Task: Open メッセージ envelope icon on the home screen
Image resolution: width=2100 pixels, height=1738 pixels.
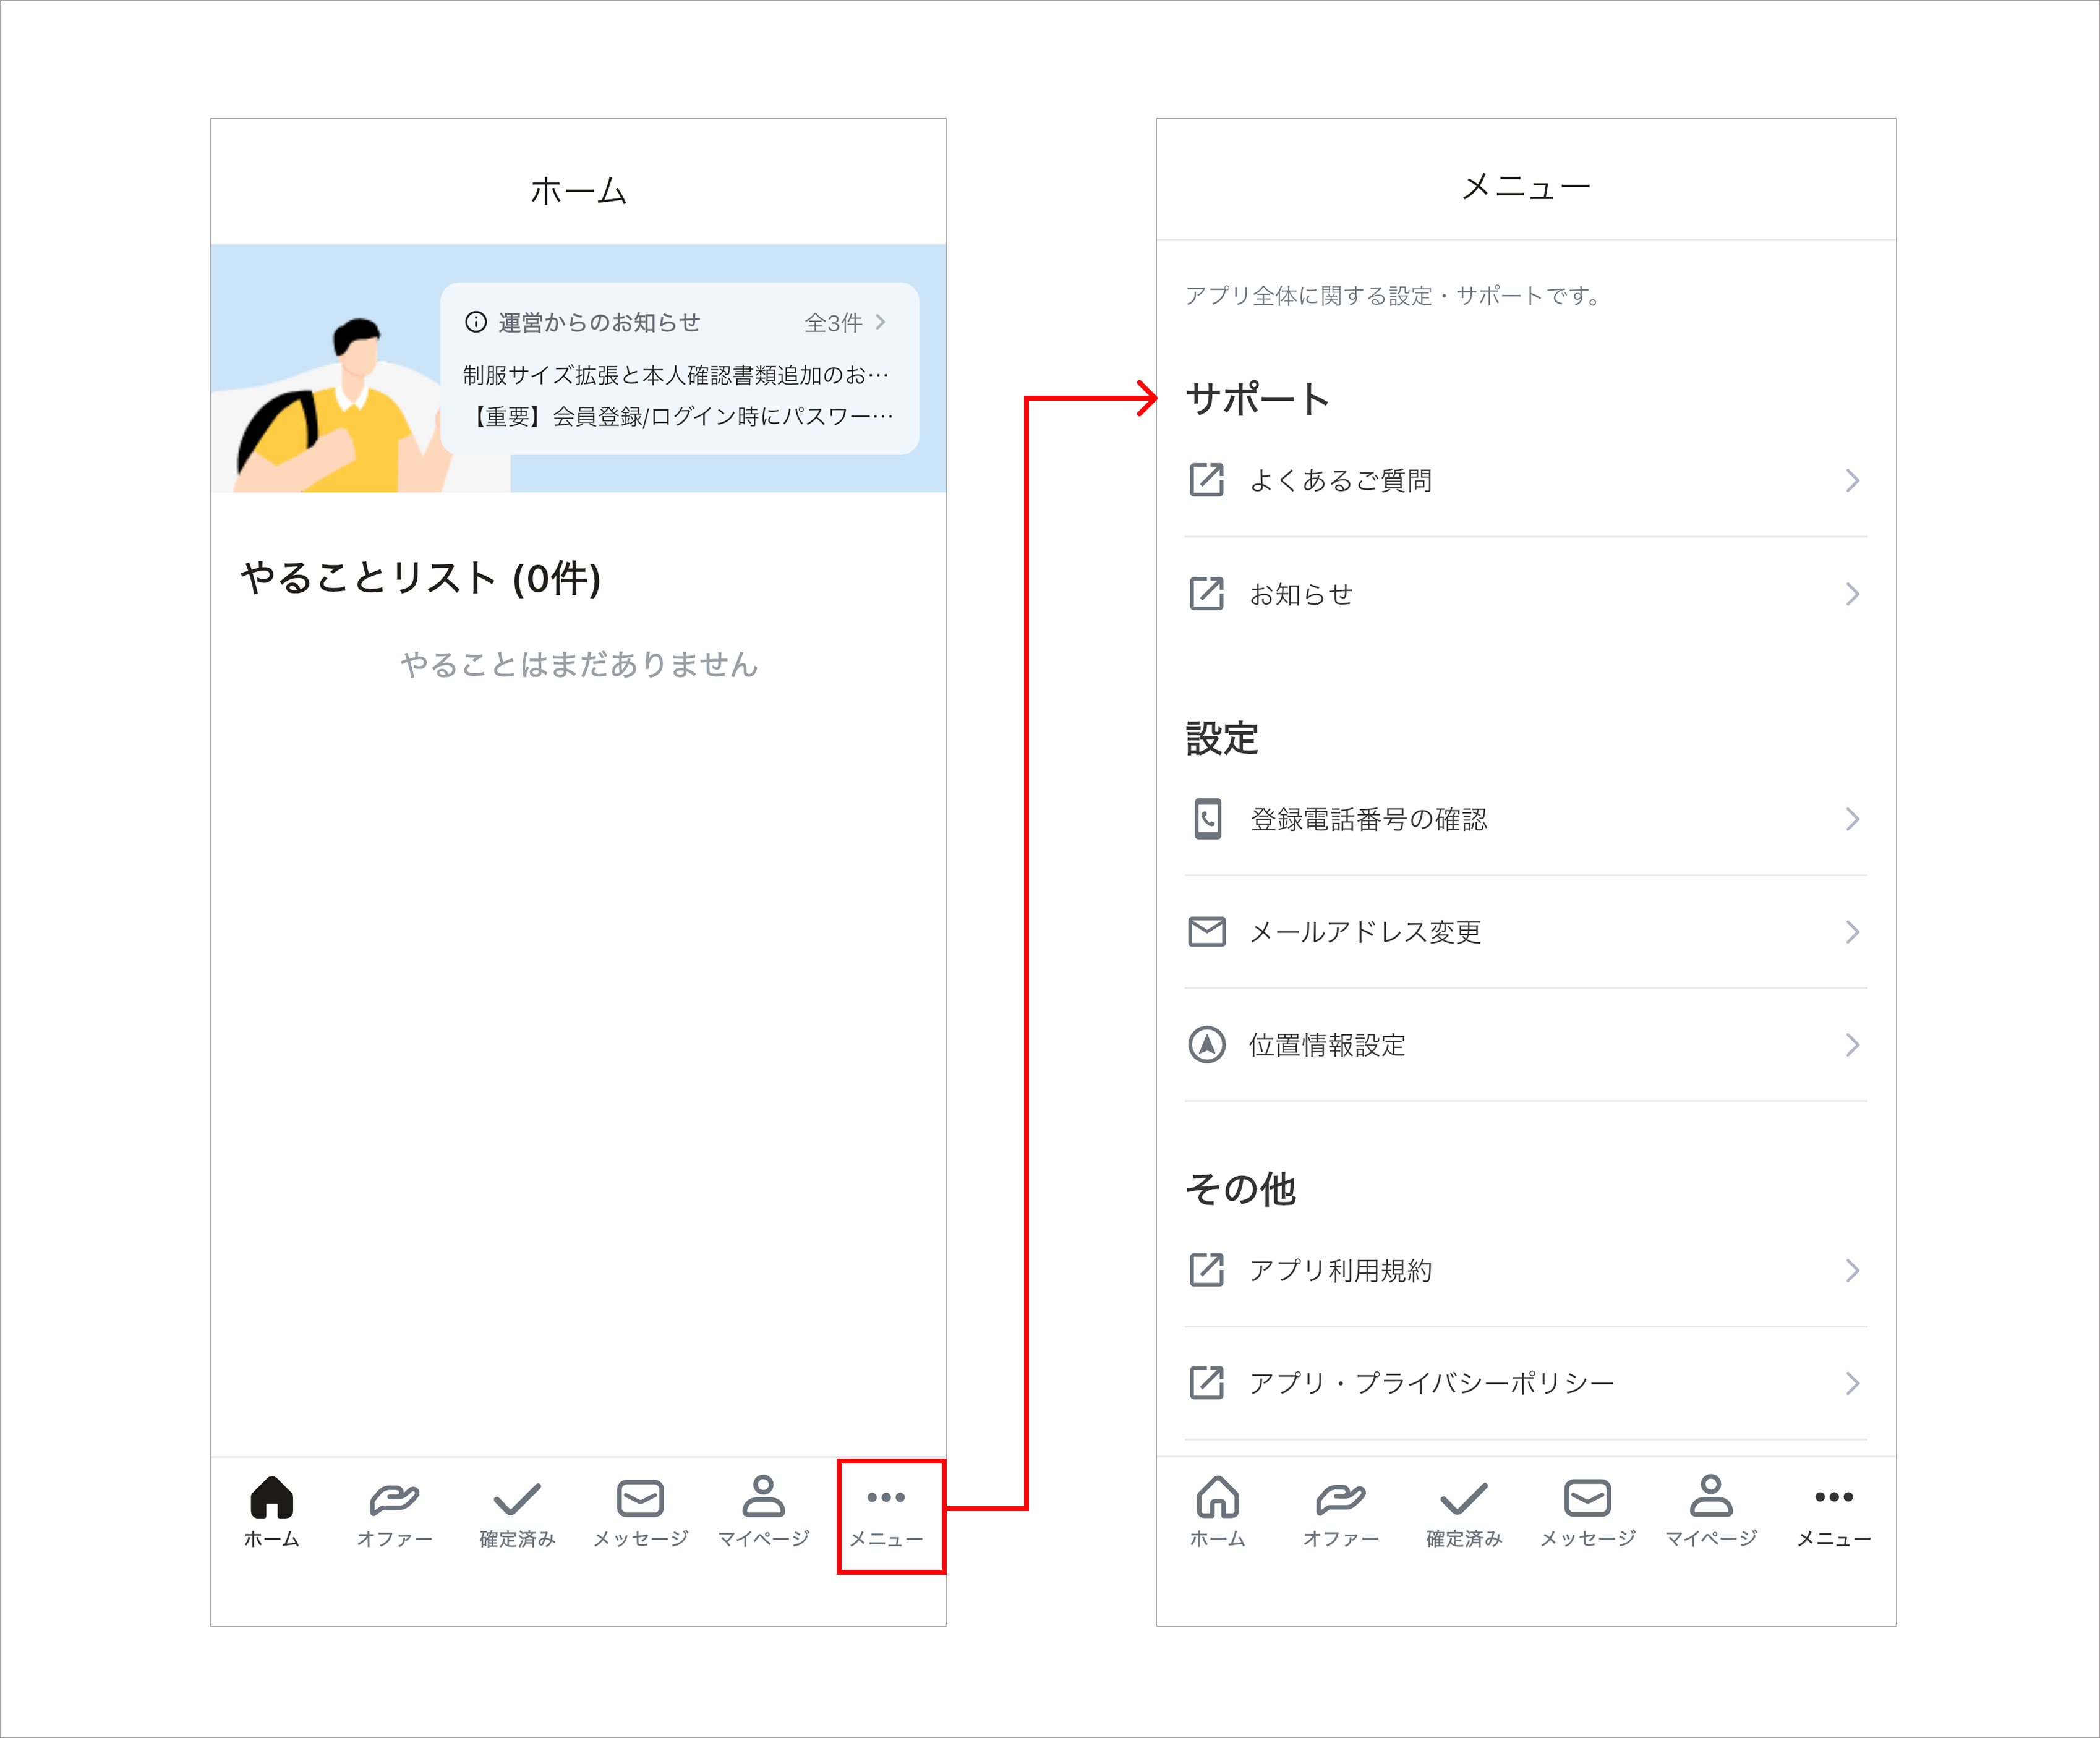Action: 640,1498
